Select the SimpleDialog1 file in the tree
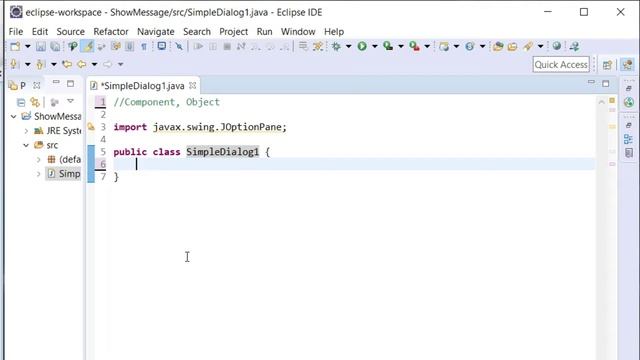The width and height of the screenshot is (640, 360). point(64,174)
